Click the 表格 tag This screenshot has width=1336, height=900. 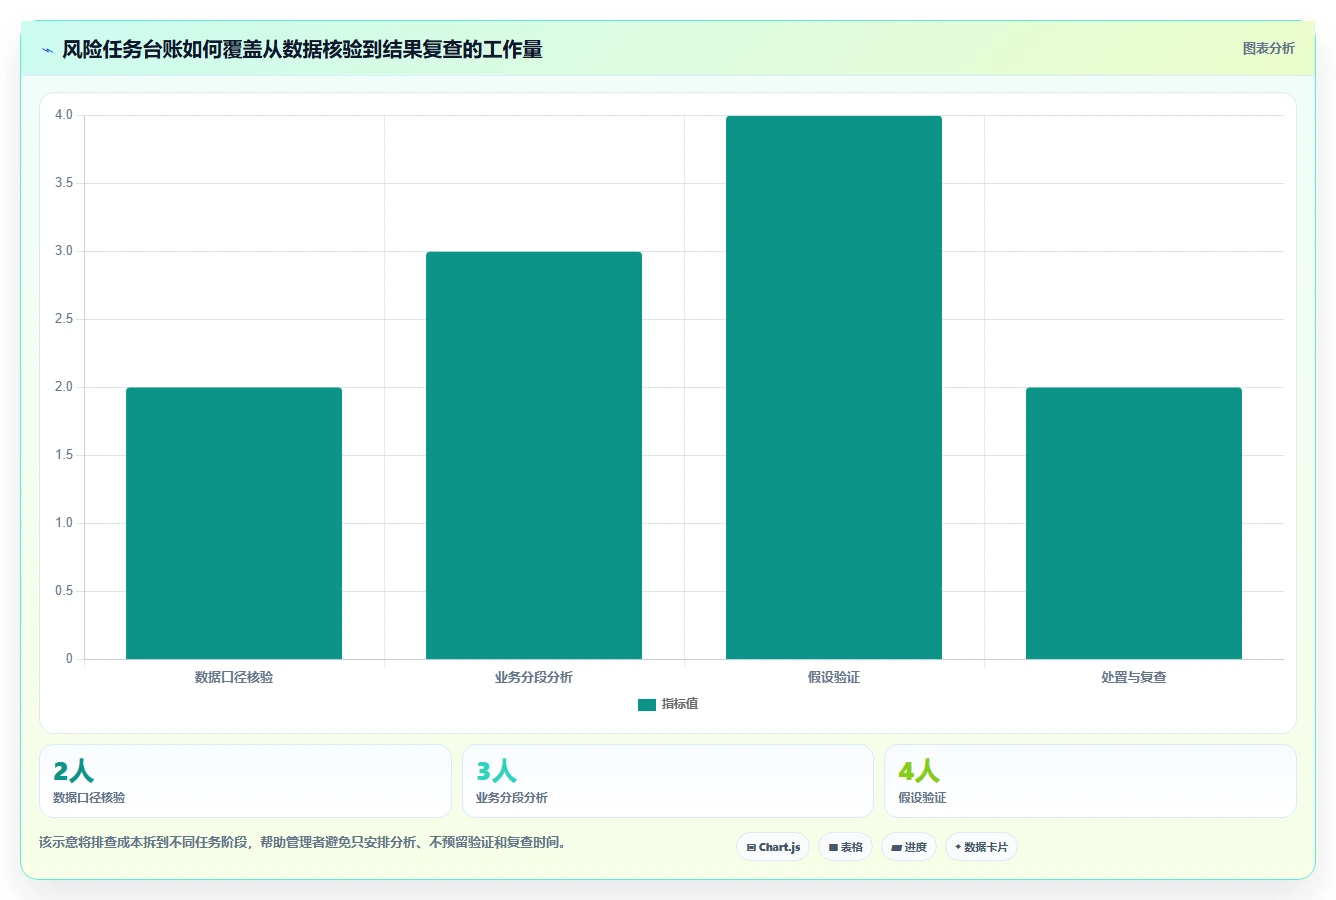pos(845,847)
